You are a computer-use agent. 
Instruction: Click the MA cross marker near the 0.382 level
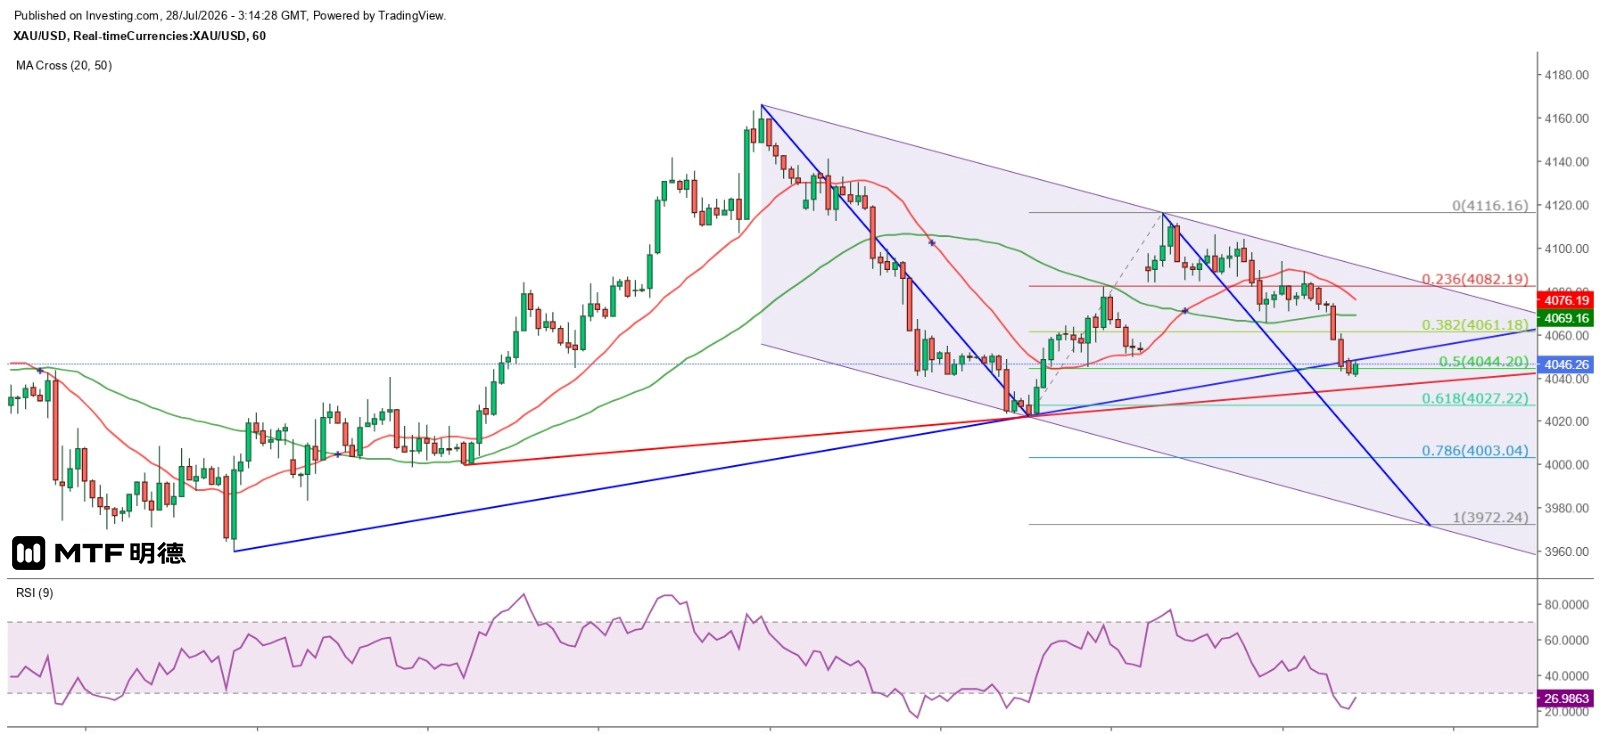point(1185,311)
